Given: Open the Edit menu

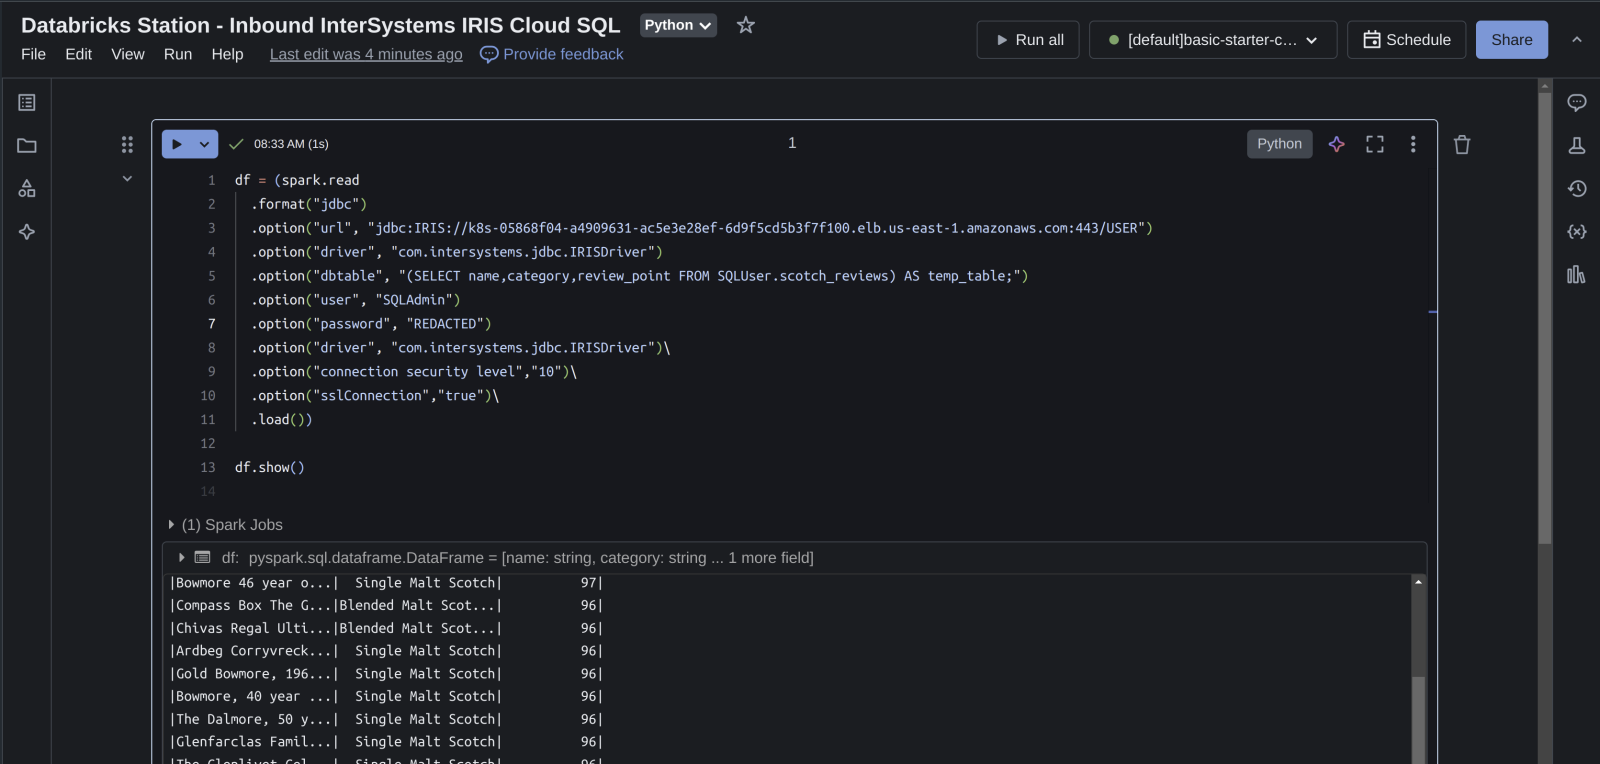Looking at the screenshot, I should pyautogui.click(x=78, y=54).
